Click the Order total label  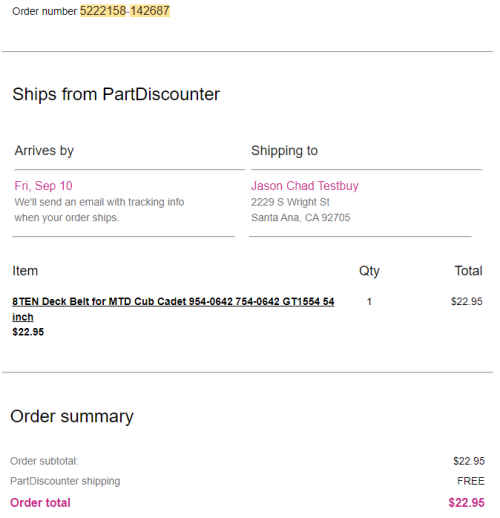click(x=40, y=502)
